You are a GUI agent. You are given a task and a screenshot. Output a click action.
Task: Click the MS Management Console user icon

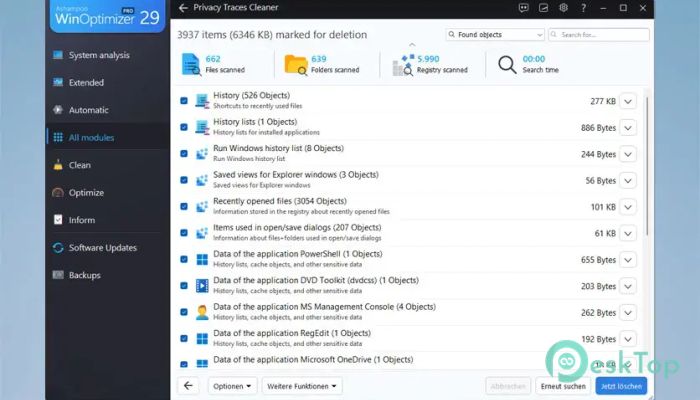point(202,312)
